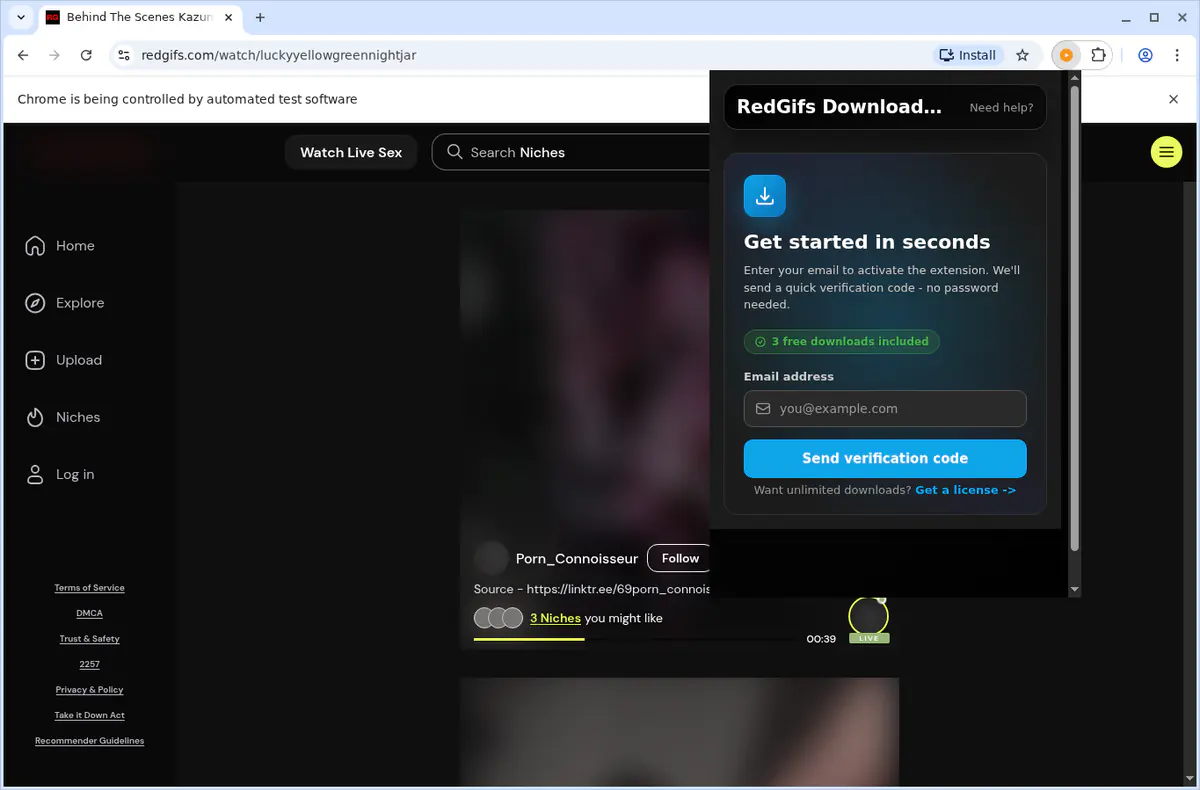The width and height of the screenshot is (1200, 790).
Task: Click Need help? link
Action: 1001,107
